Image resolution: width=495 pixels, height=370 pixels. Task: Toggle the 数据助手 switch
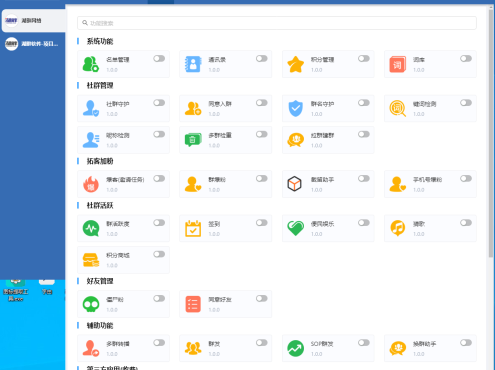pos(364,179)
